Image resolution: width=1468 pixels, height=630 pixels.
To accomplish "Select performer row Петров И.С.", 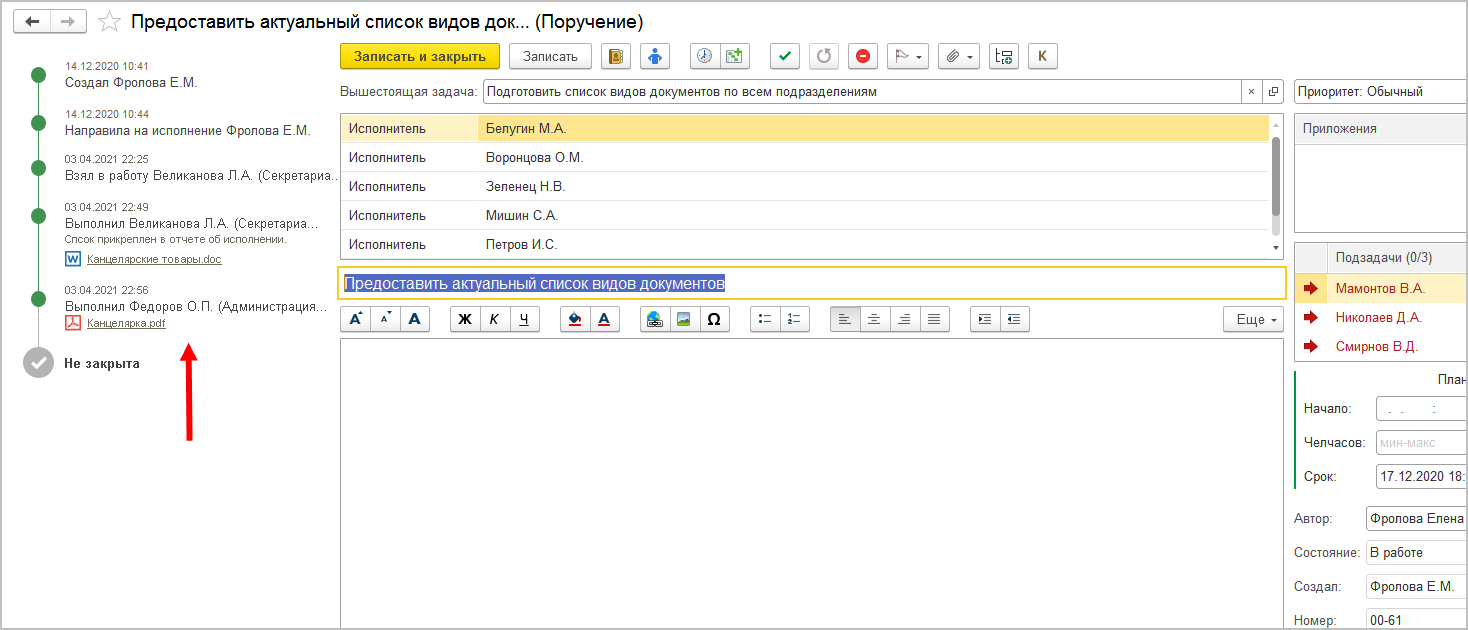I will (x=805, y=244).
